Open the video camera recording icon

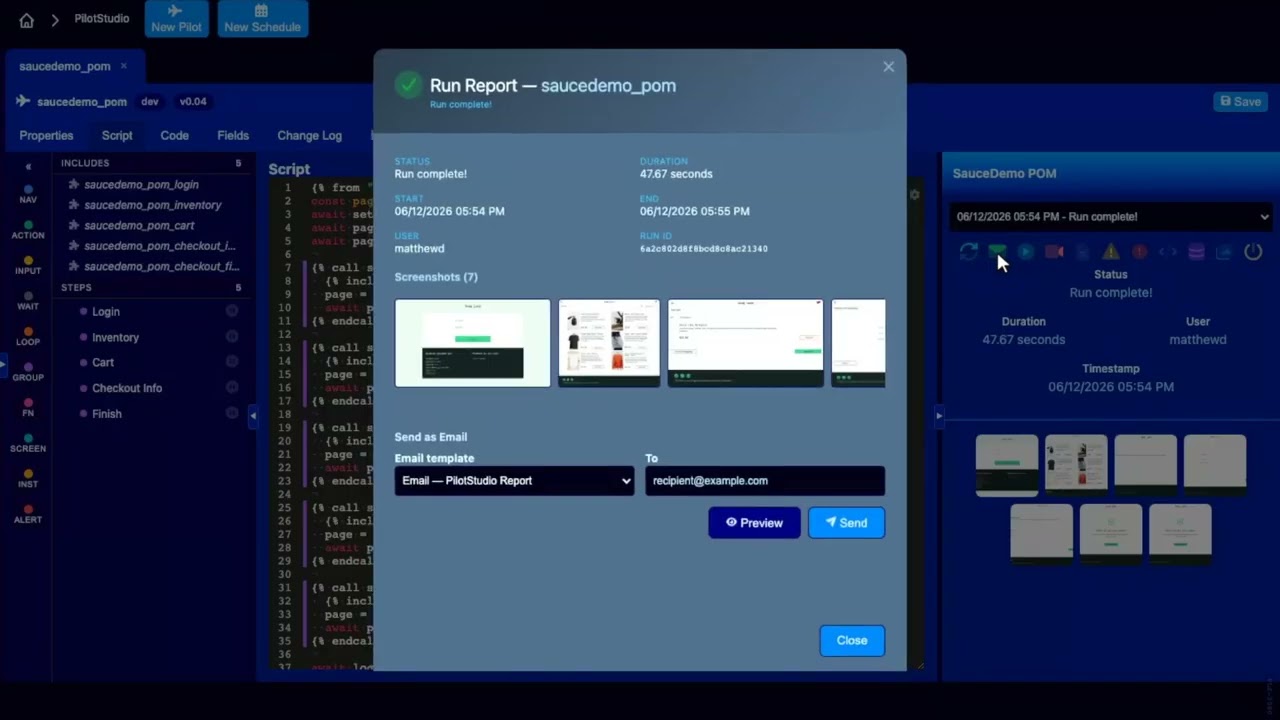(x=1054, y=252)
